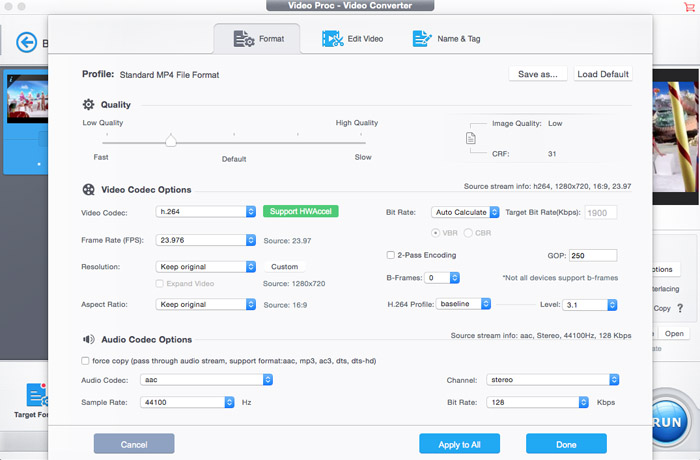Screen dimensions: 700x460
Task: Click the Quality gear icon
Action: pos(88,105)
